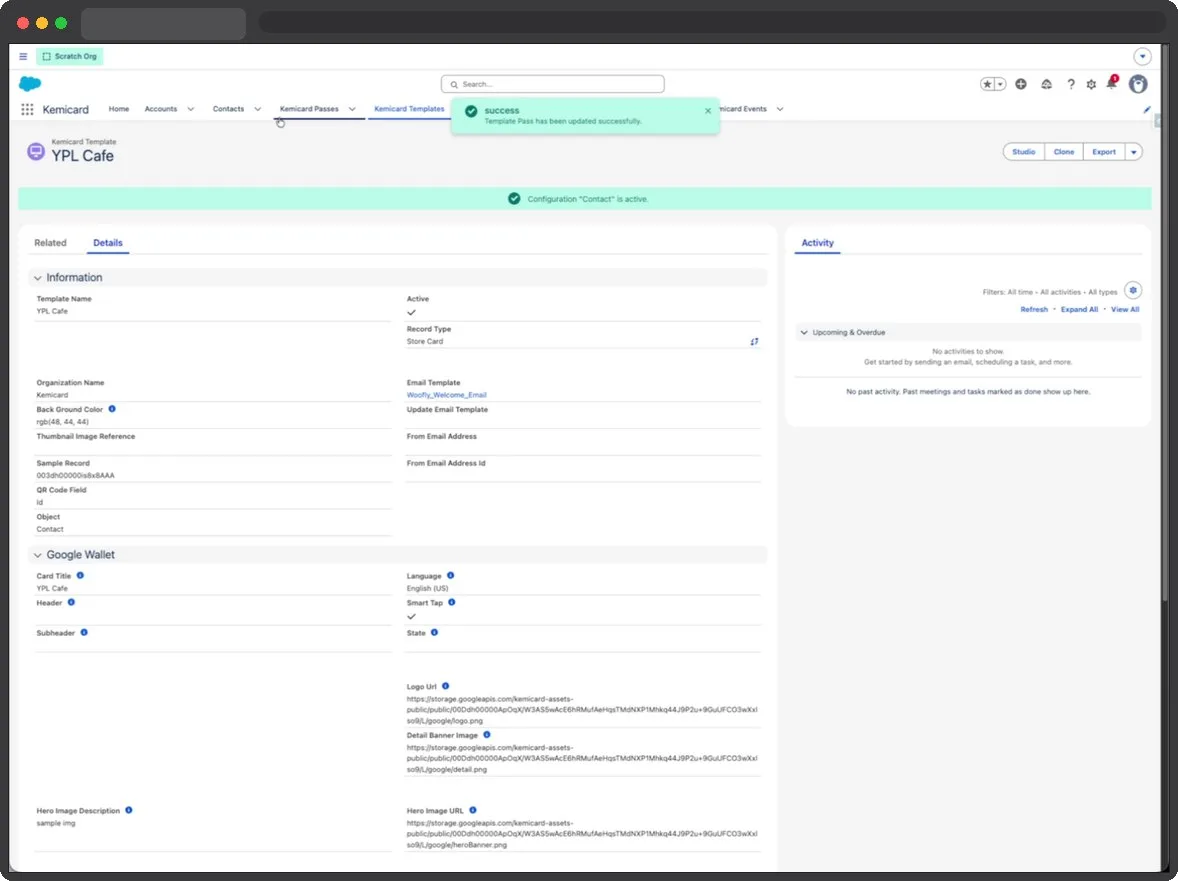Open the hamburger menu next to Scratch Org

pyautogui.click(x=23, y=56)
